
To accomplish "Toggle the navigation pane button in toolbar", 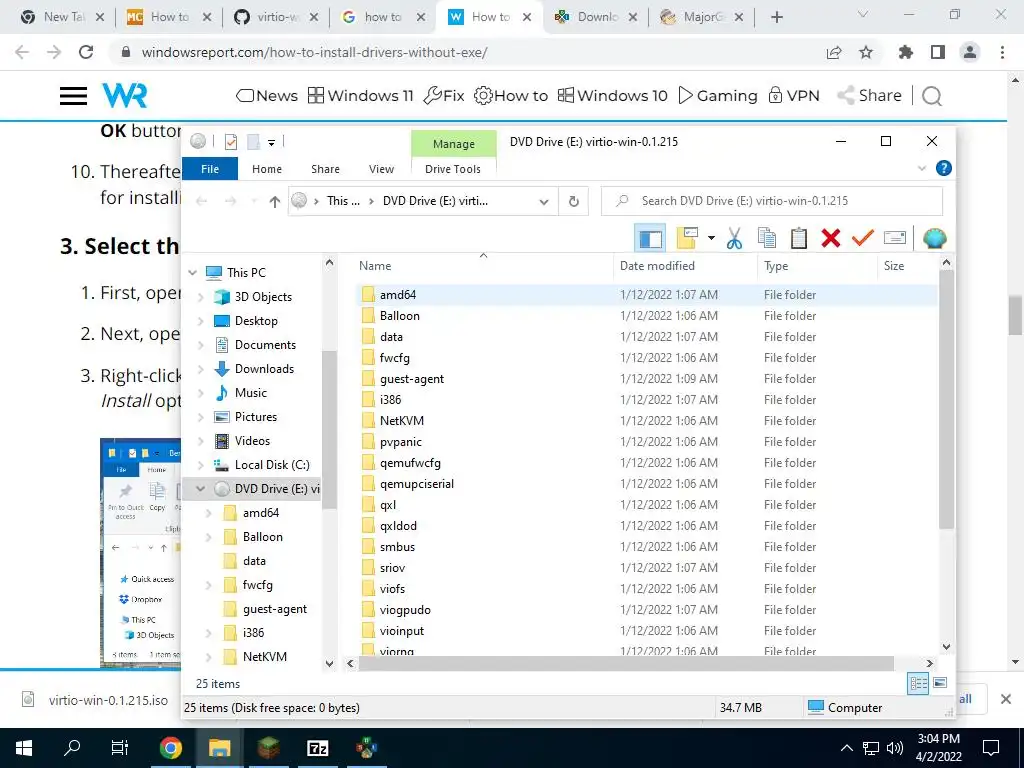I will point(650,238).
